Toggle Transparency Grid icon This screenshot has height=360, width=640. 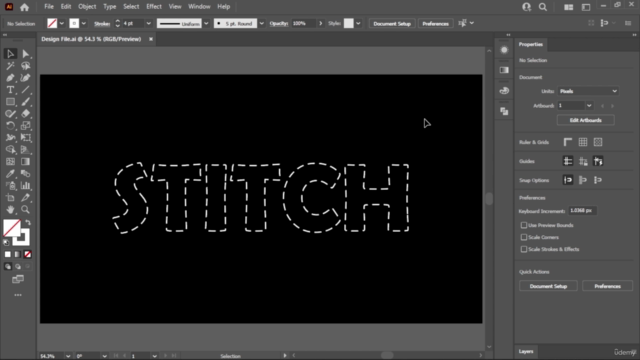pos(598,142)
